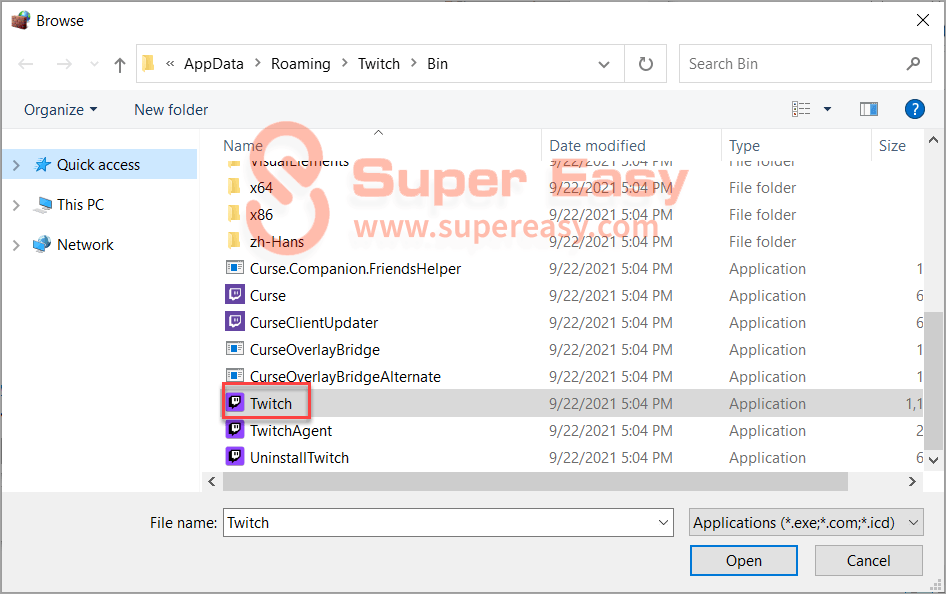Screen dimensions: 946x594
Task: Open the Help question mark icon
Action: click(915, 109)
